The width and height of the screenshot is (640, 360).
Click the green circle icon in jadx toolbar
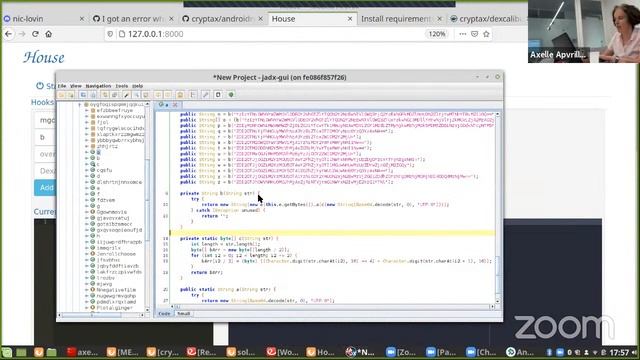coord(231,95)
